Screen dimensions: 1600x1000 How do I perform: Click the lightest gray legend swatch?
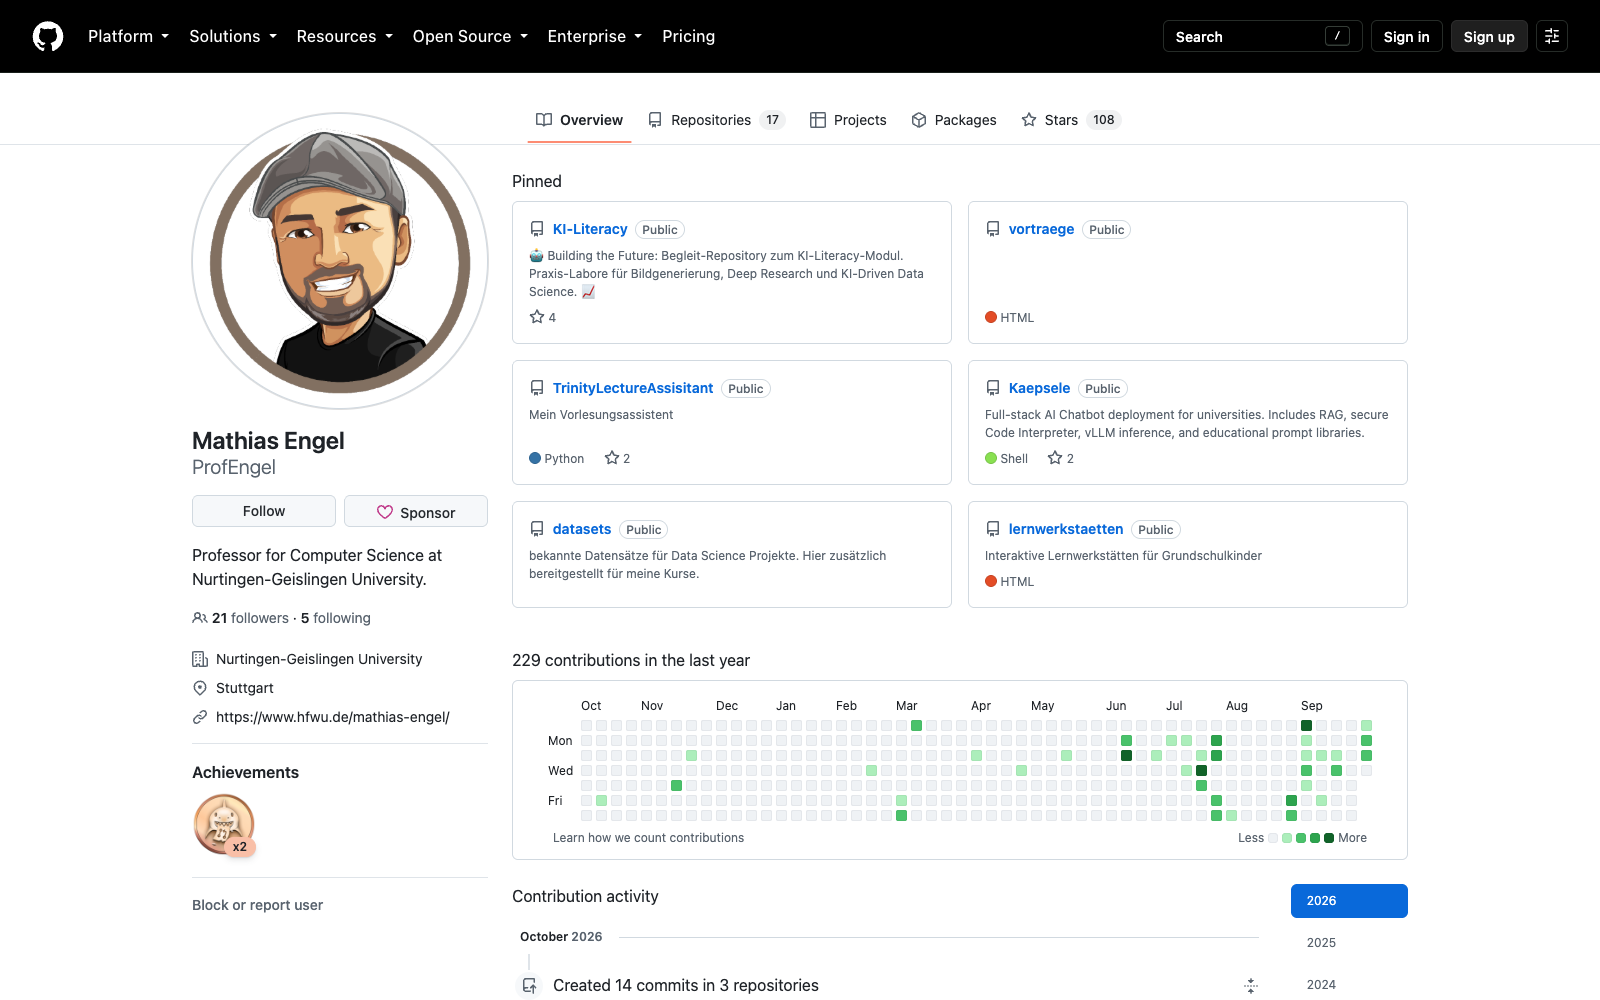[x=1273, y=838]
